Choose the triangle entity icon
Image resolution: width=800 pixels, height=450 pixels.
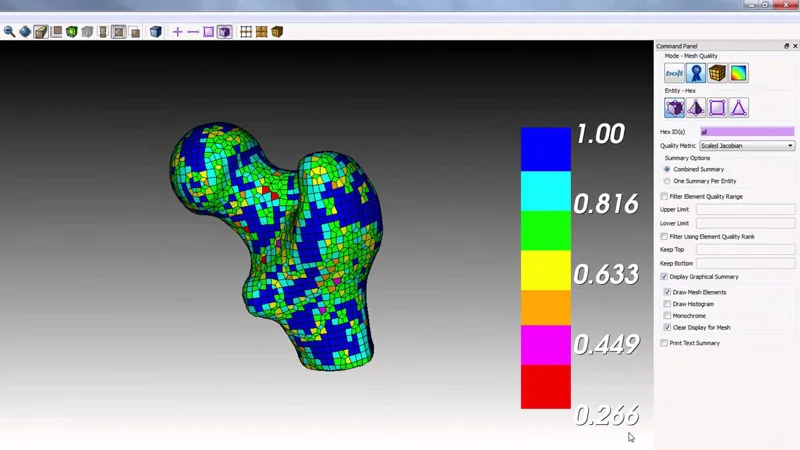(738, 108)
